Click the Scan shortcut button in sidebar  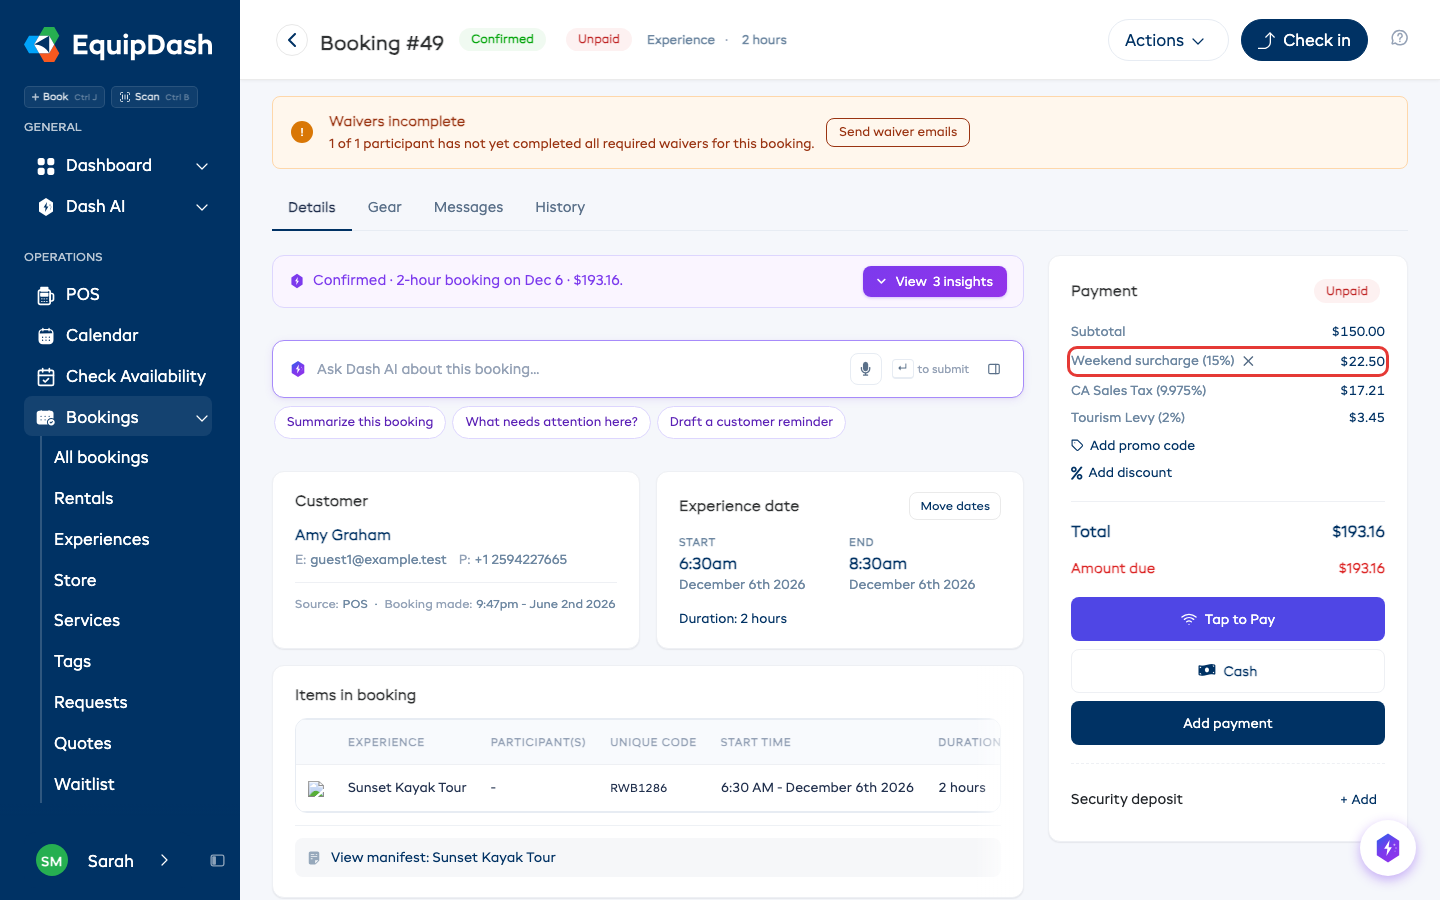click(x=154, y=97)
